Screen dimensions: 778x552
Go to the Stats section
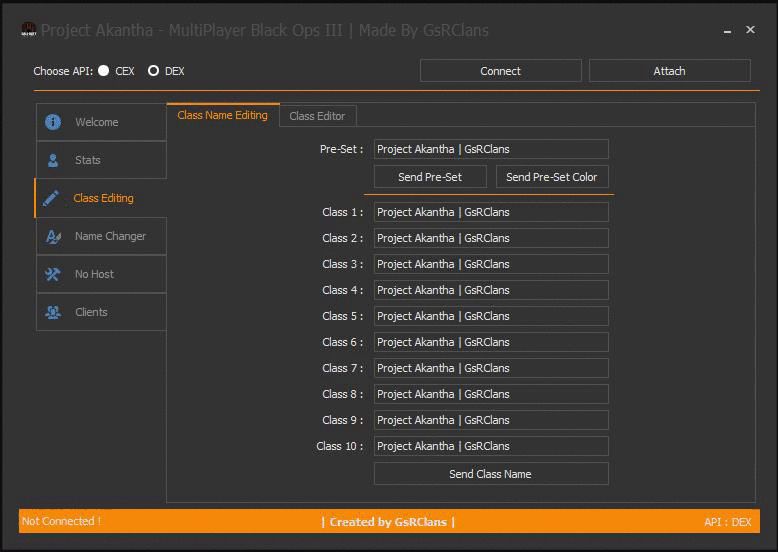101,160
